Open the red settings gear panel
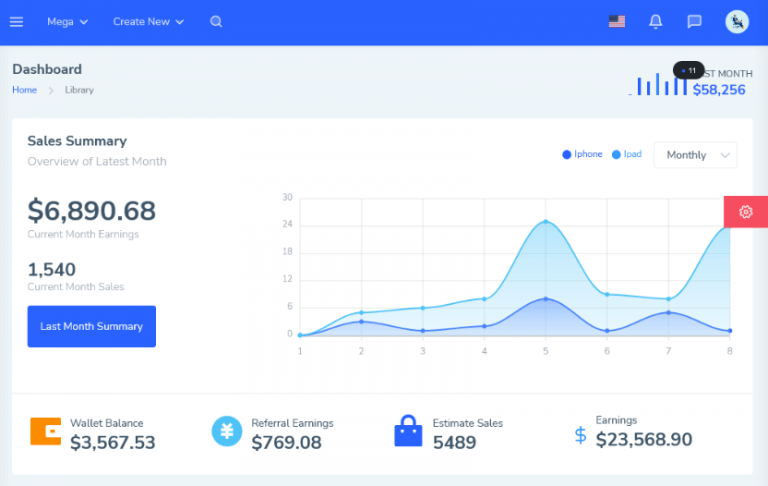Viewport: 768px width, 486px height. (745, 212)
